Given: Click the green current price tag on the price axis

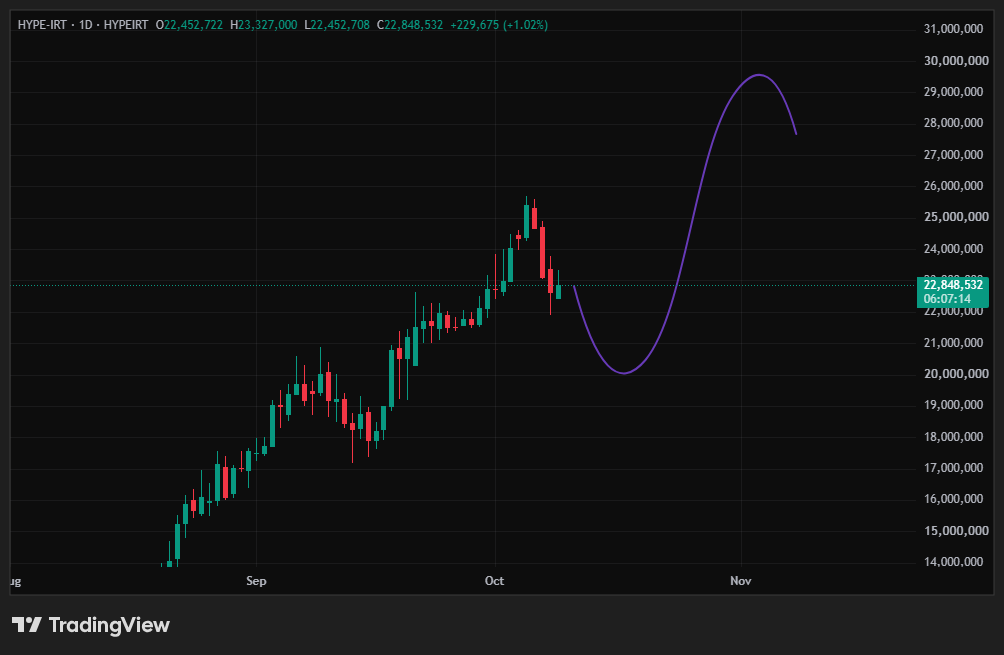Looking at the screenshot, I should coord(953,292).
